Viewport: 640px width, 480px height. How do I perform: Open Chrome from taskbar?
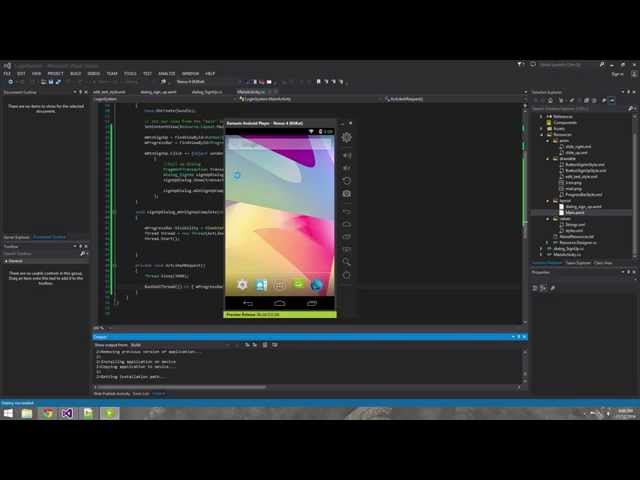[47, 413]
